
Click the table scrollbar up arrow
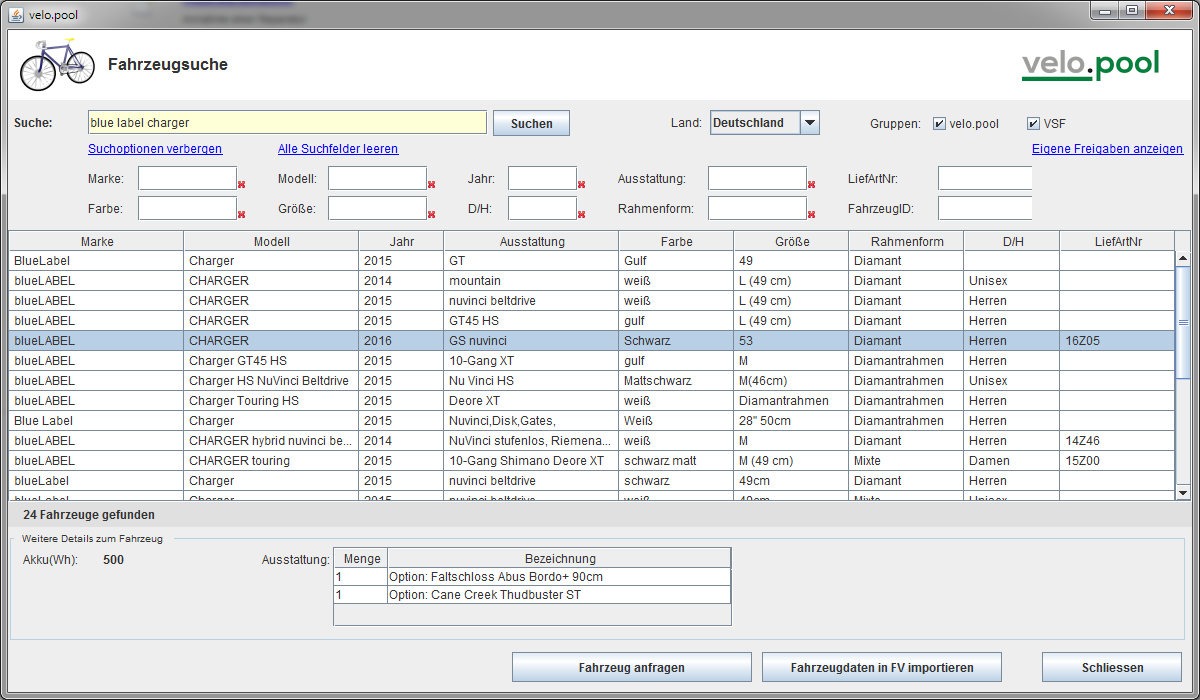click(1183, 259)
